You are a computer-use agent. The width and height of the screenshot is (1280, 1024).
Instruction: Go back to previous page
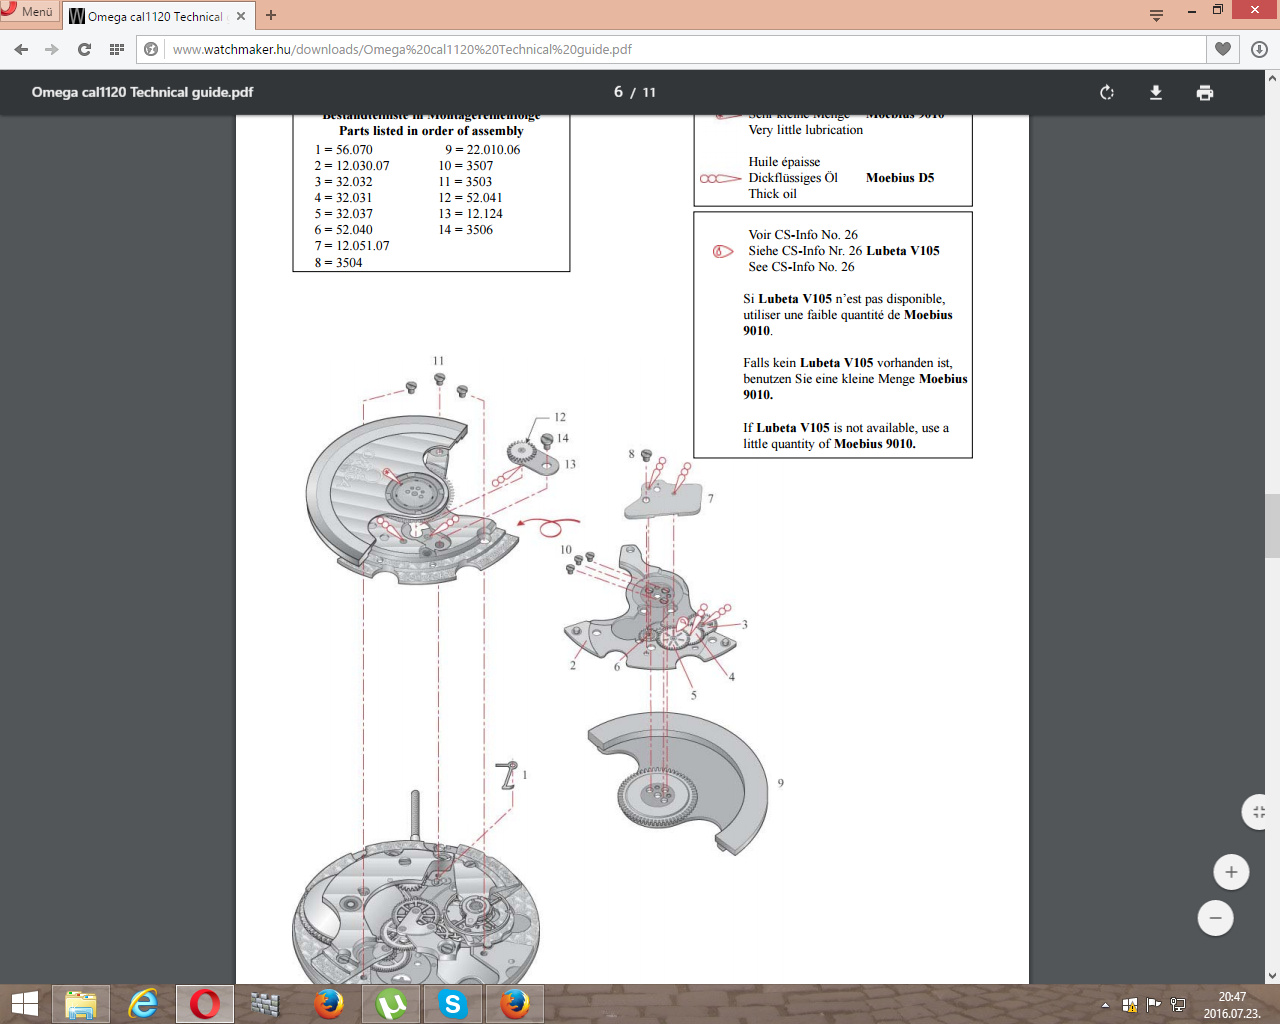pyautogui.click(x=21, y=49)
